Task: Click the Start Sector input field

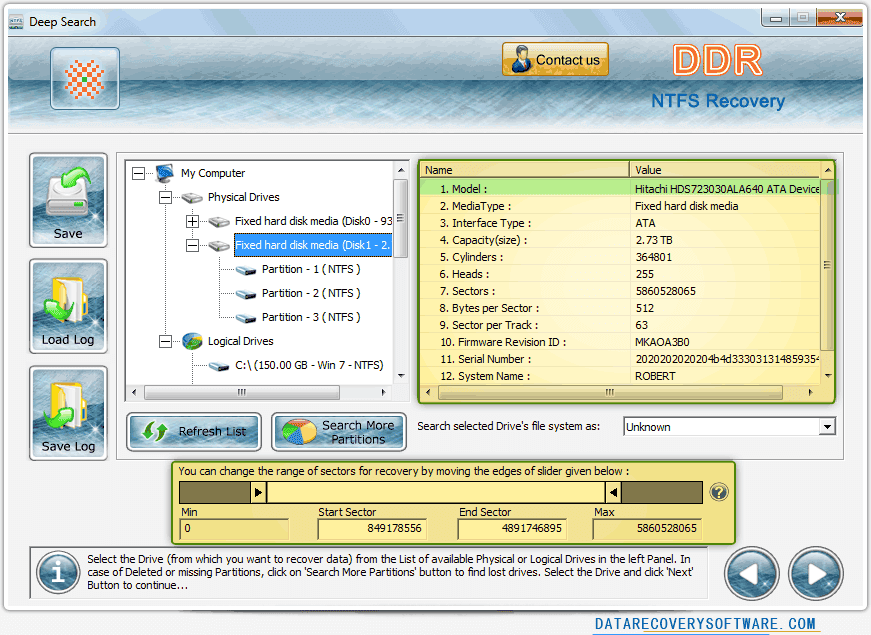Action: [x=372, y=528]
